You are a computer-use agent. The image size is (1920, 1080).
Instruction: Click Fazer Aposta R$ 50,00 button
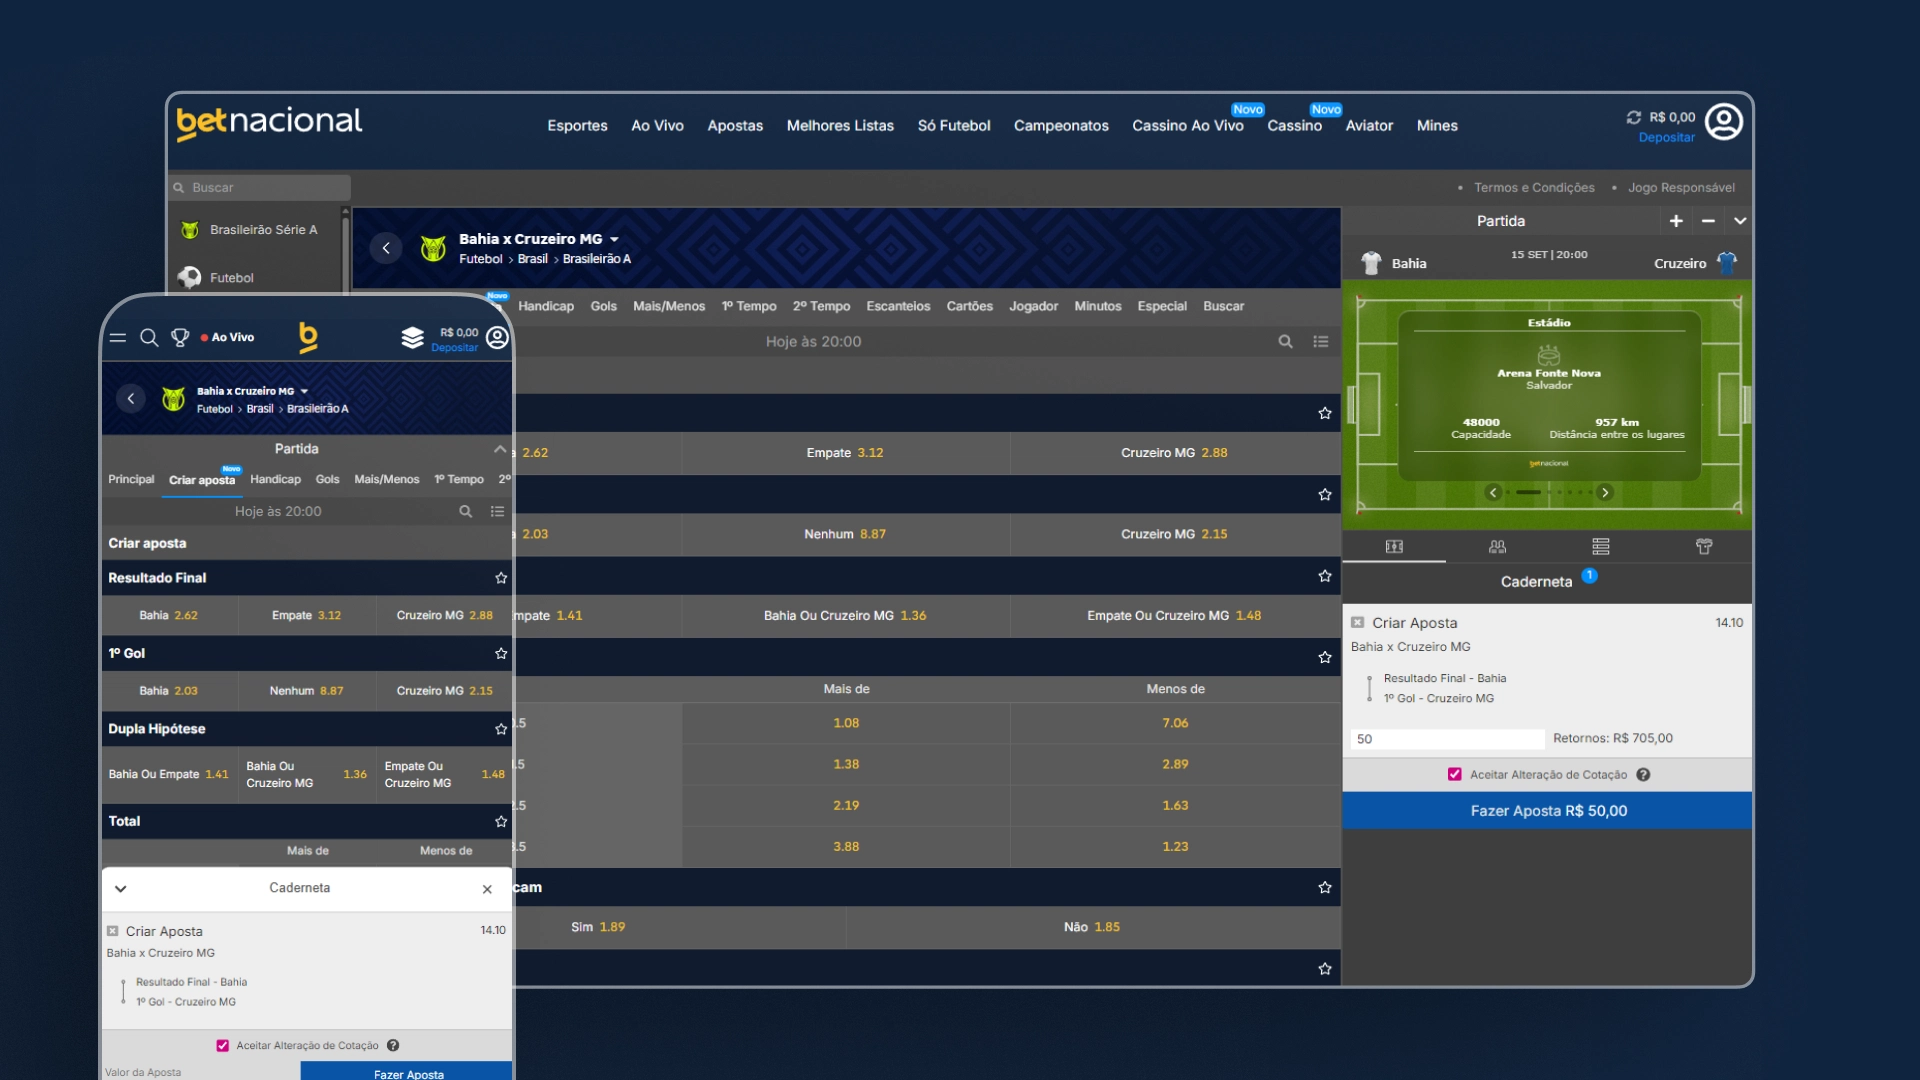[1547, 811]
